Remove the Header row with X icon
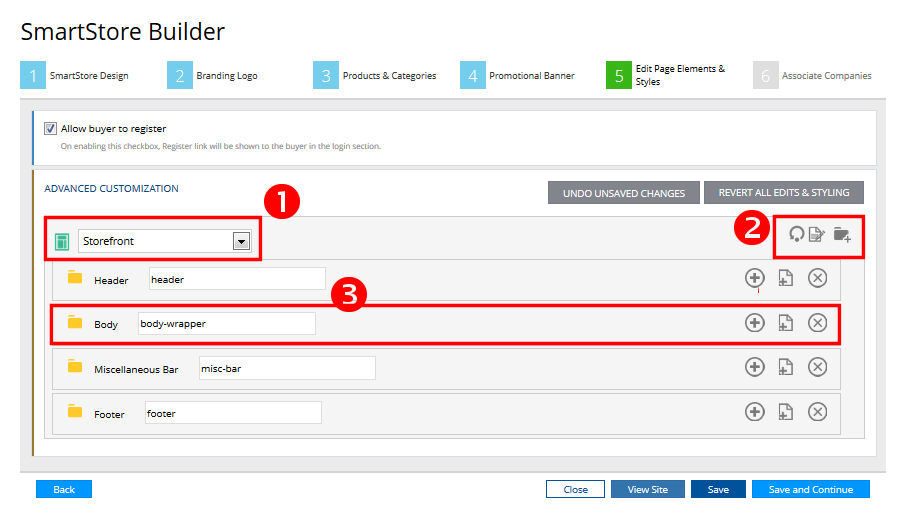The height and width of the screenshot is (517, 904). [x=818, y=278]
